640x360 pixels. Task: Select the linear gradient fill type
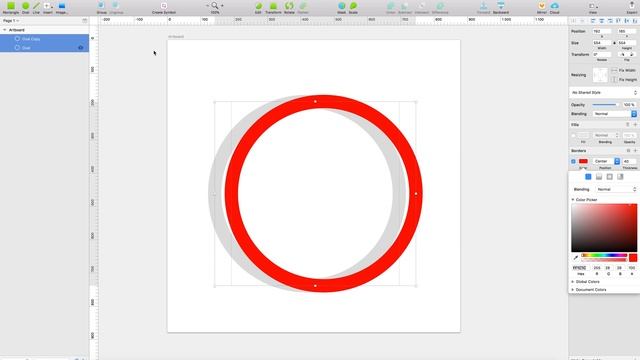pos(599,177)
